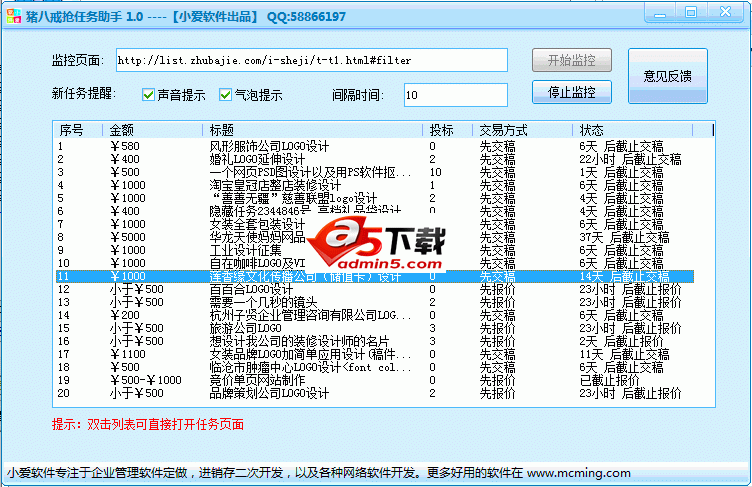Select row 自在咖啡LOGO及VI
Viewport: 752px width, 487px height.
coord(374,263)
